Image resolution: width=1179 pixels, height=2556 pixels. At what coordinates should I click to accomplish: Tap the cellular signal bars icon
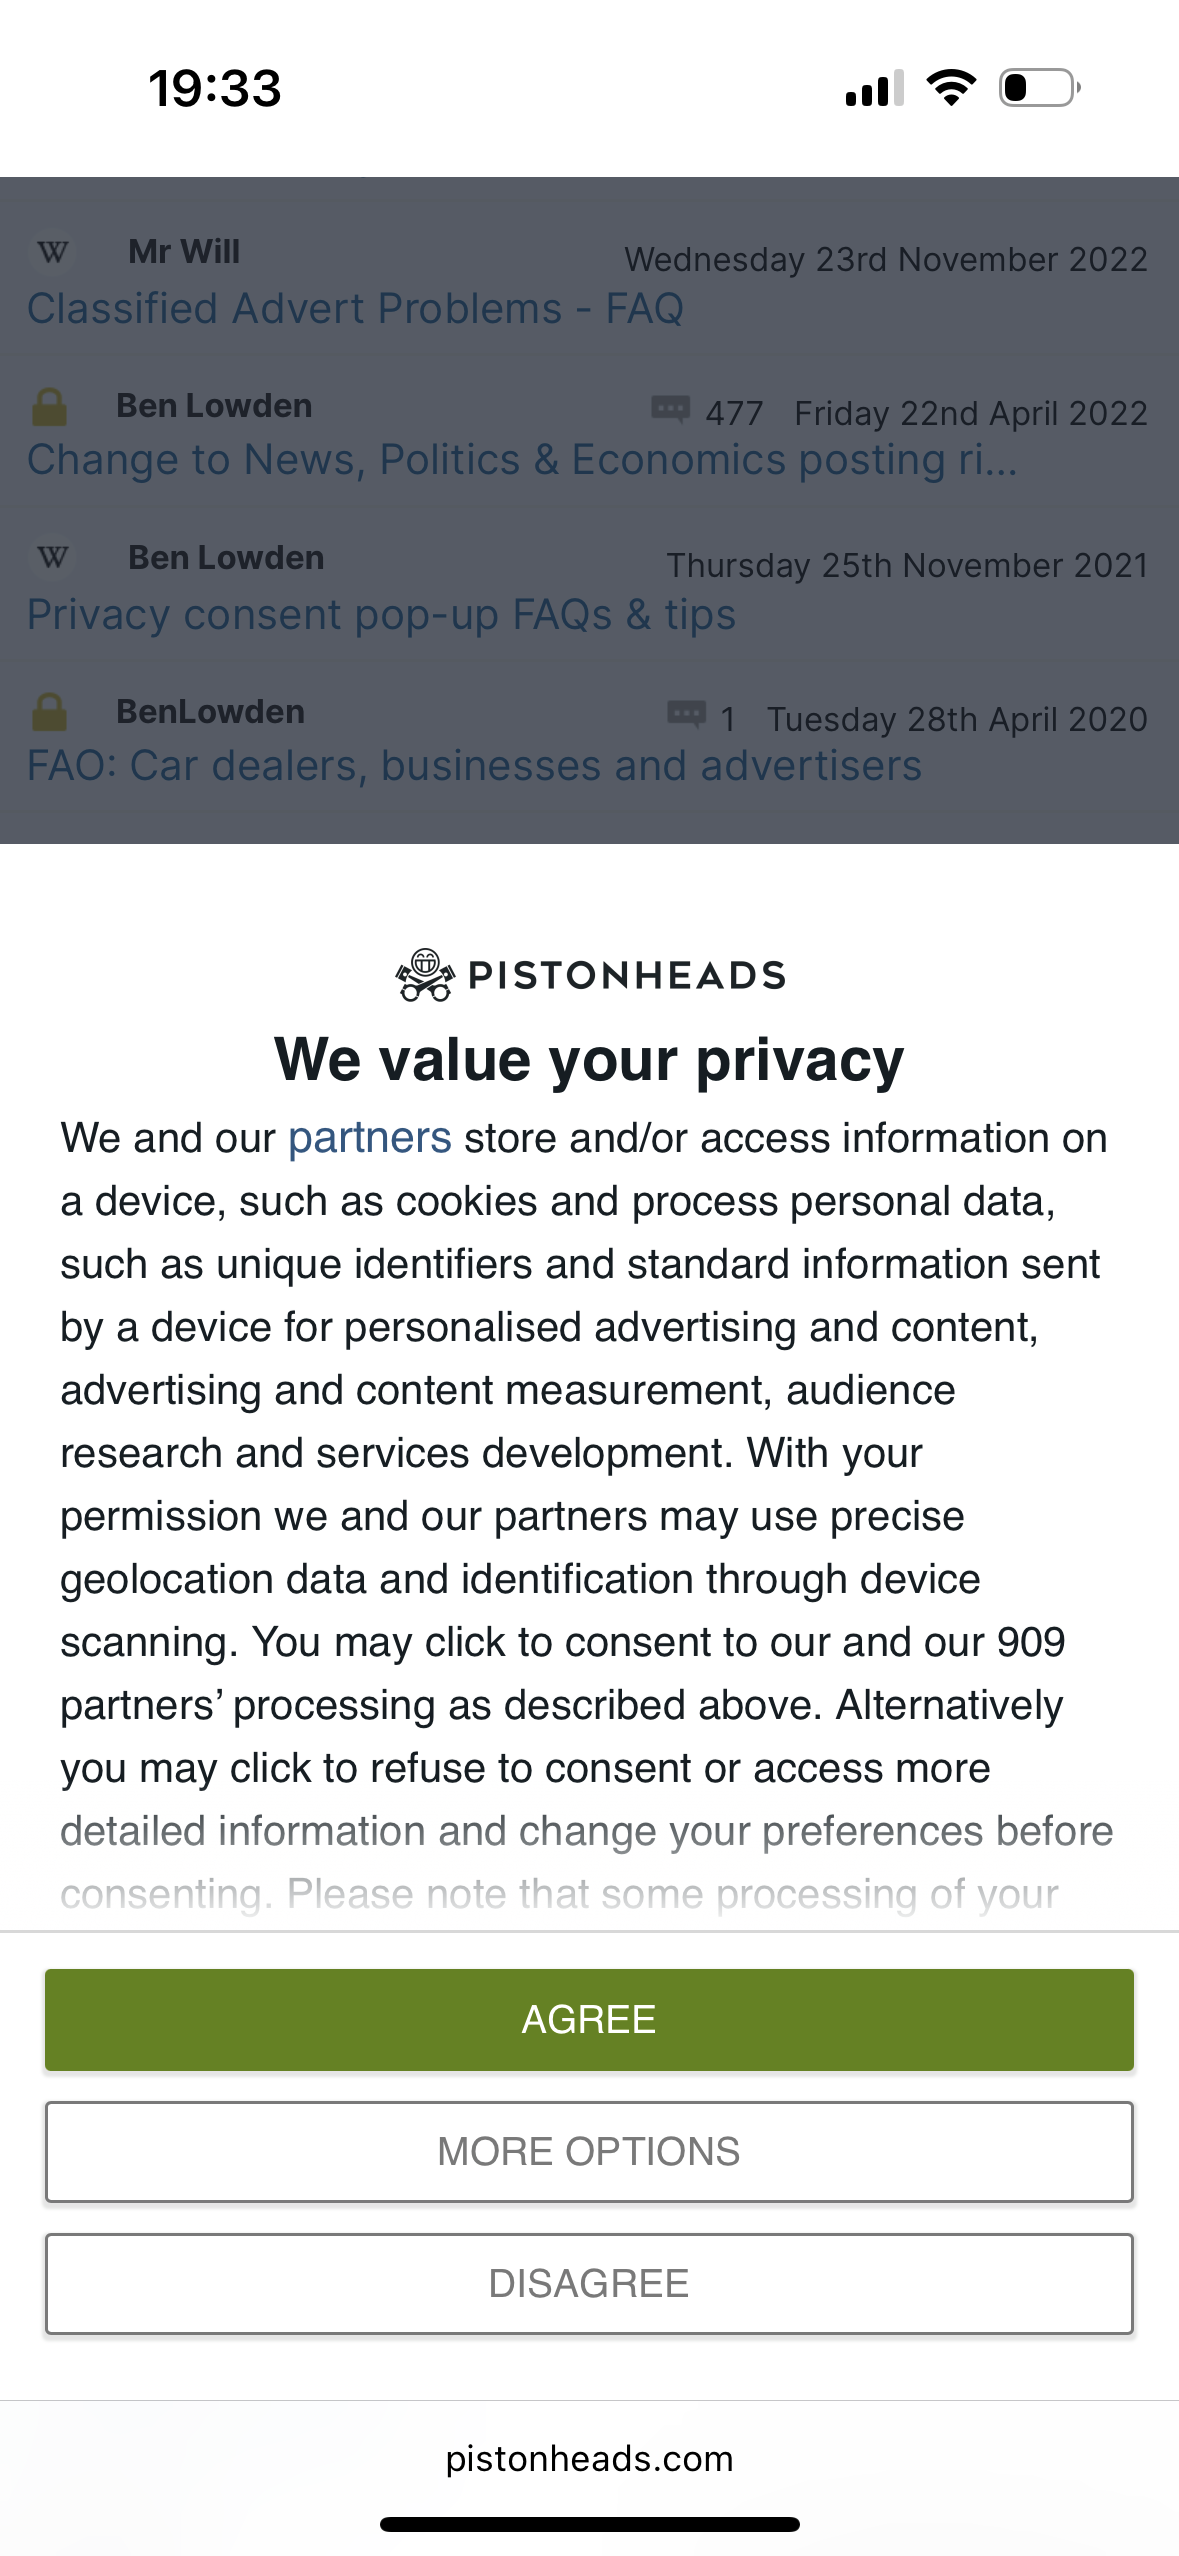[874, 88]
